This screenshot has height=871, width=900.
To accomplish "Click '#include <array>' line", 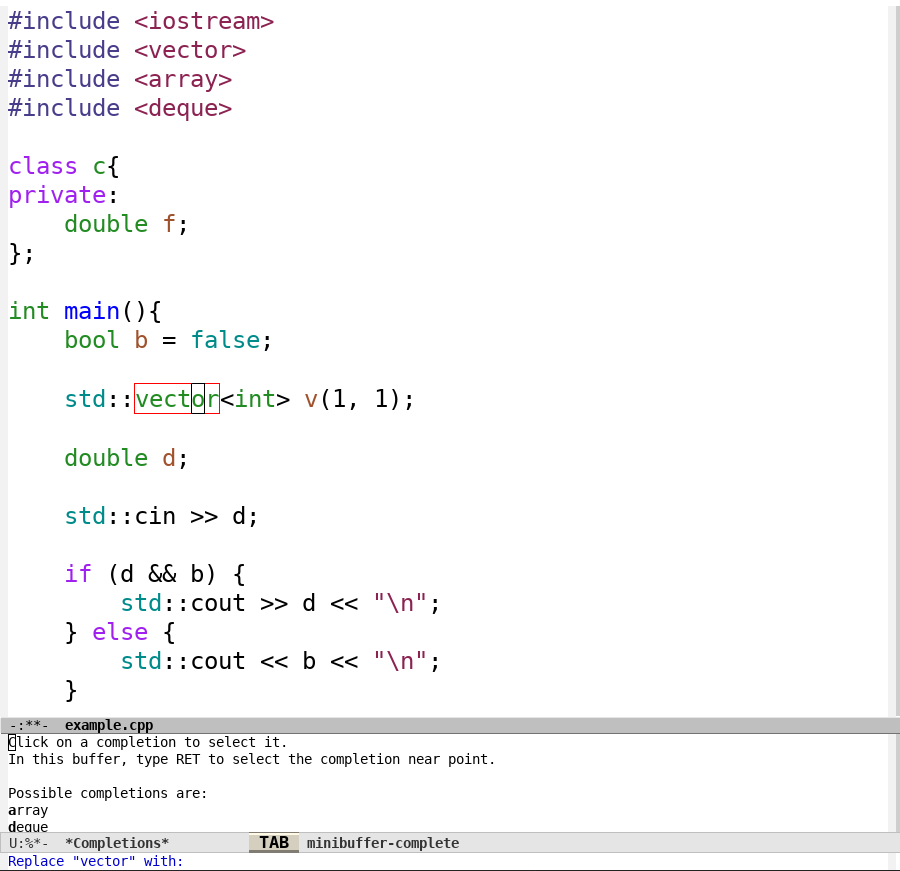I will click(120, 79).
